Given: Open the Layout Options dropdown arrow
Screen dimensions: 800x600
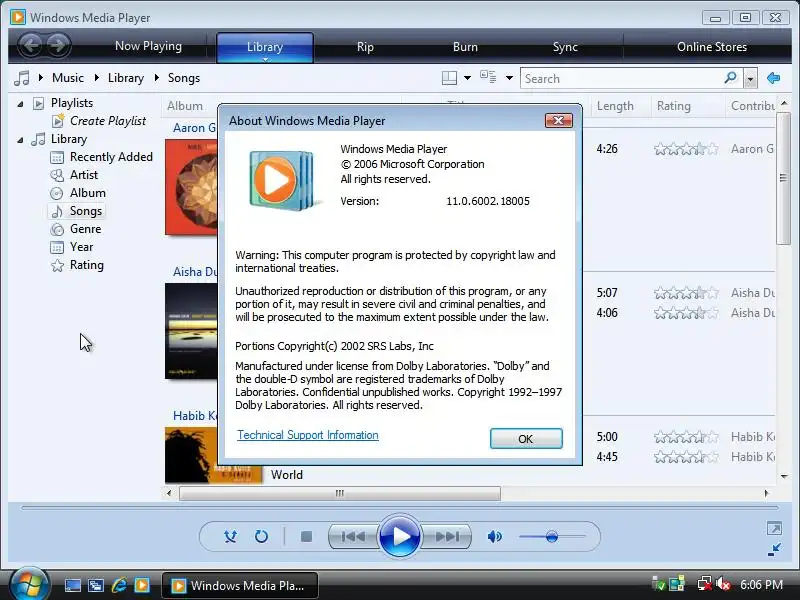Looking at the screenshot, I should [x=467, y=78].
